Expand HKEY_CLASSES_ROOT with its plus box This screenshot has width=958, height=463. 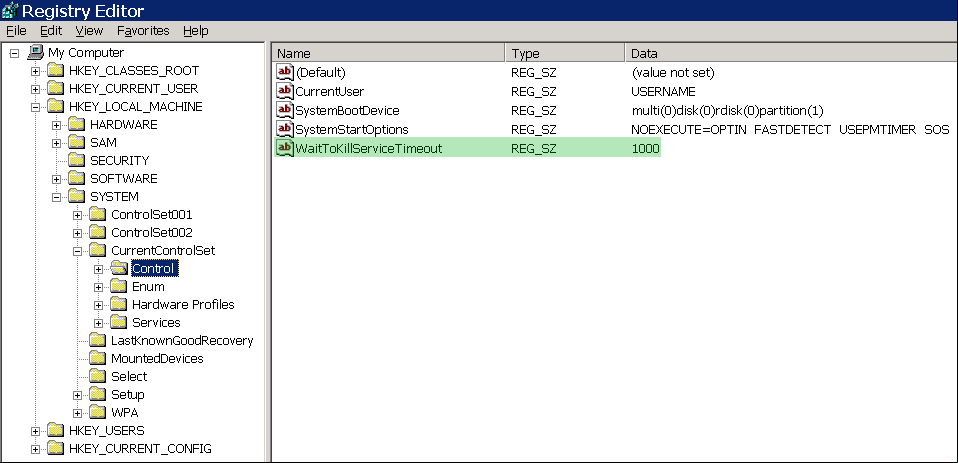(35, 71)
